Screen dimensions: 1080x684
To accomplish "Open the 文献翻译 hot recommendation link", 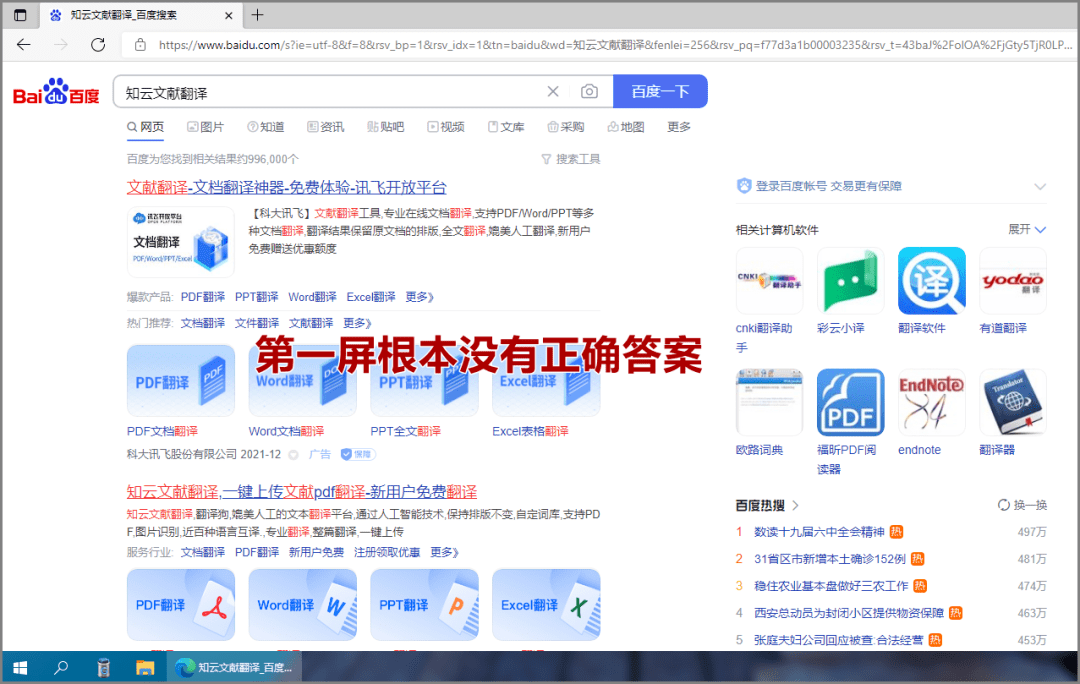I will click(x=311, y=323).
